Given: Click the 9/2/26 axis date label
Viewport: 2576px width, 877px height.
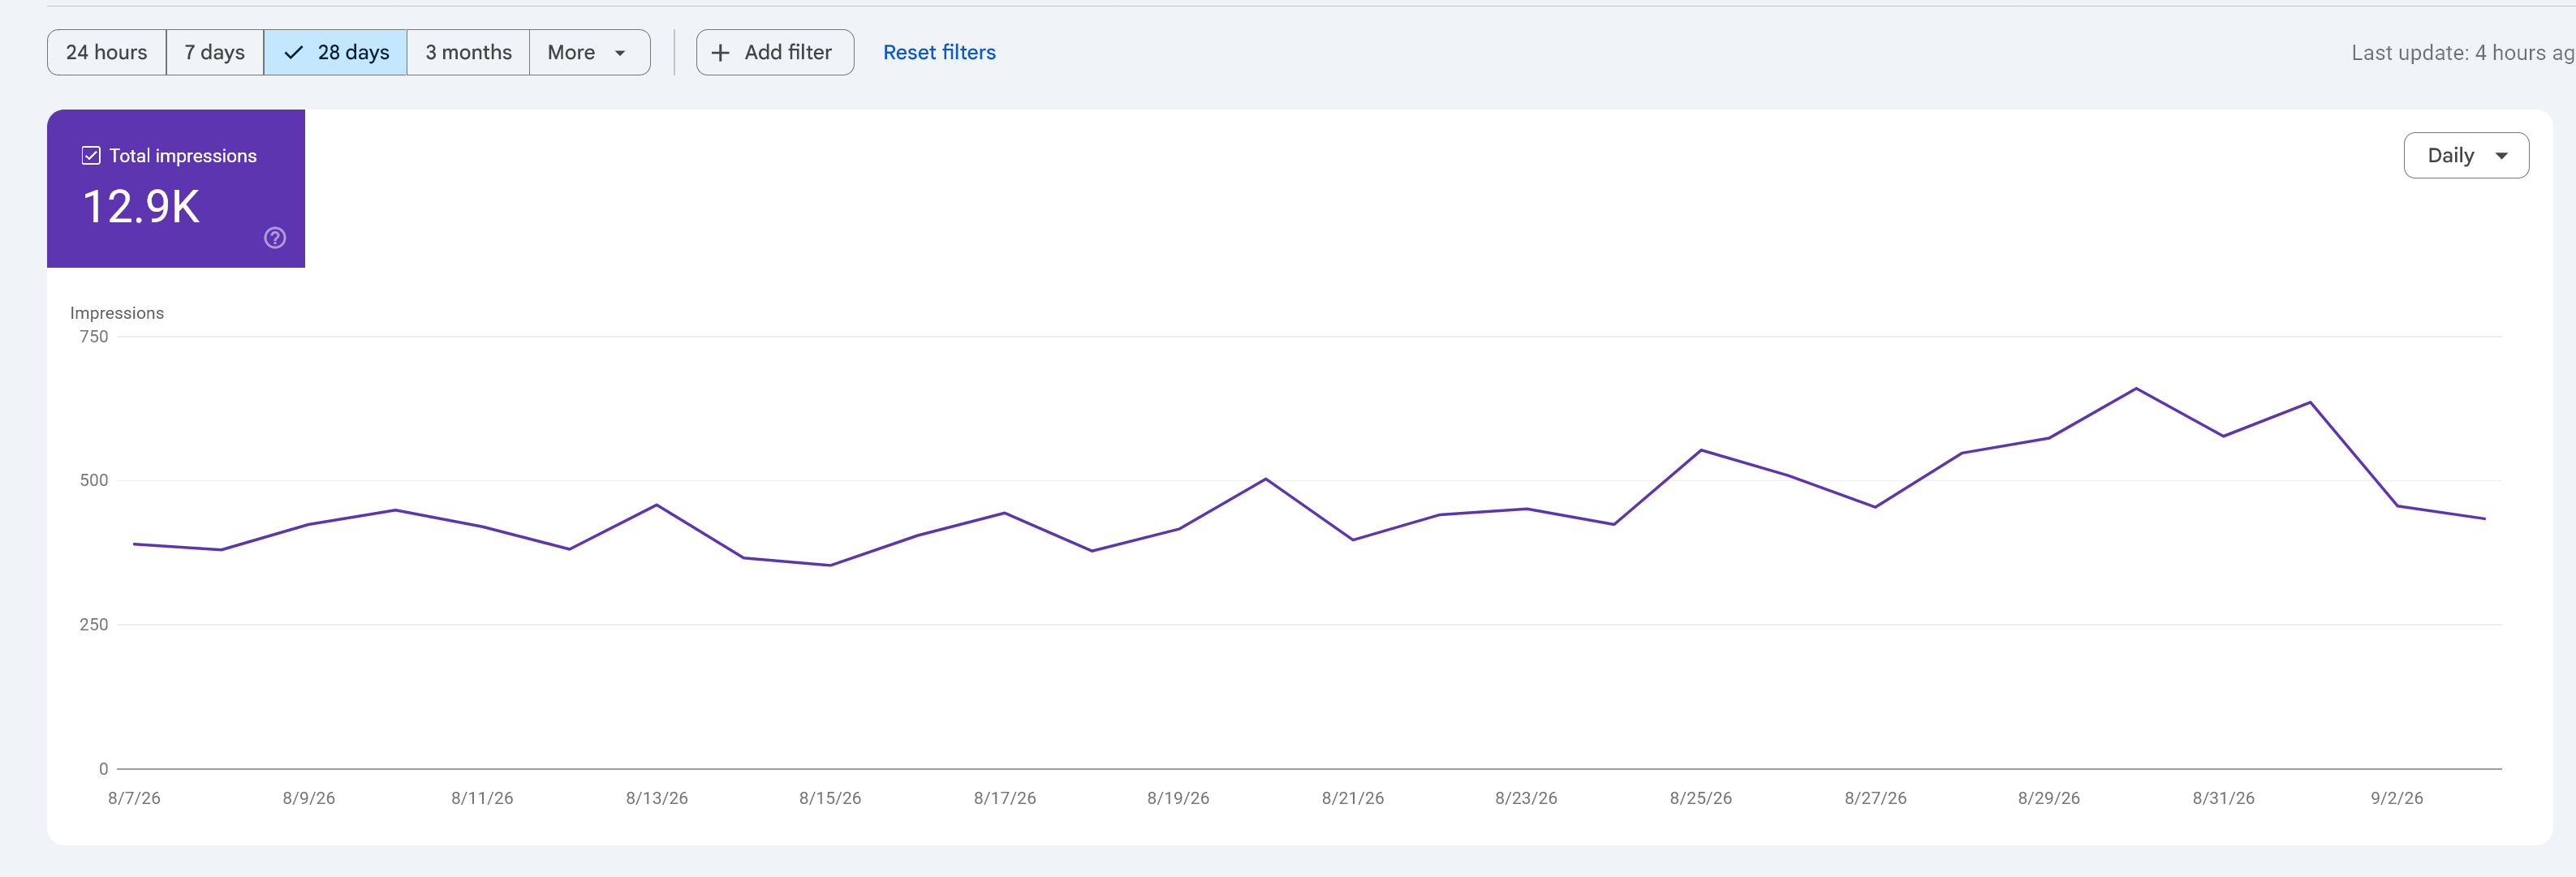Looking at the screenshot, I should pyautogui.click(x=2397, y=798).
